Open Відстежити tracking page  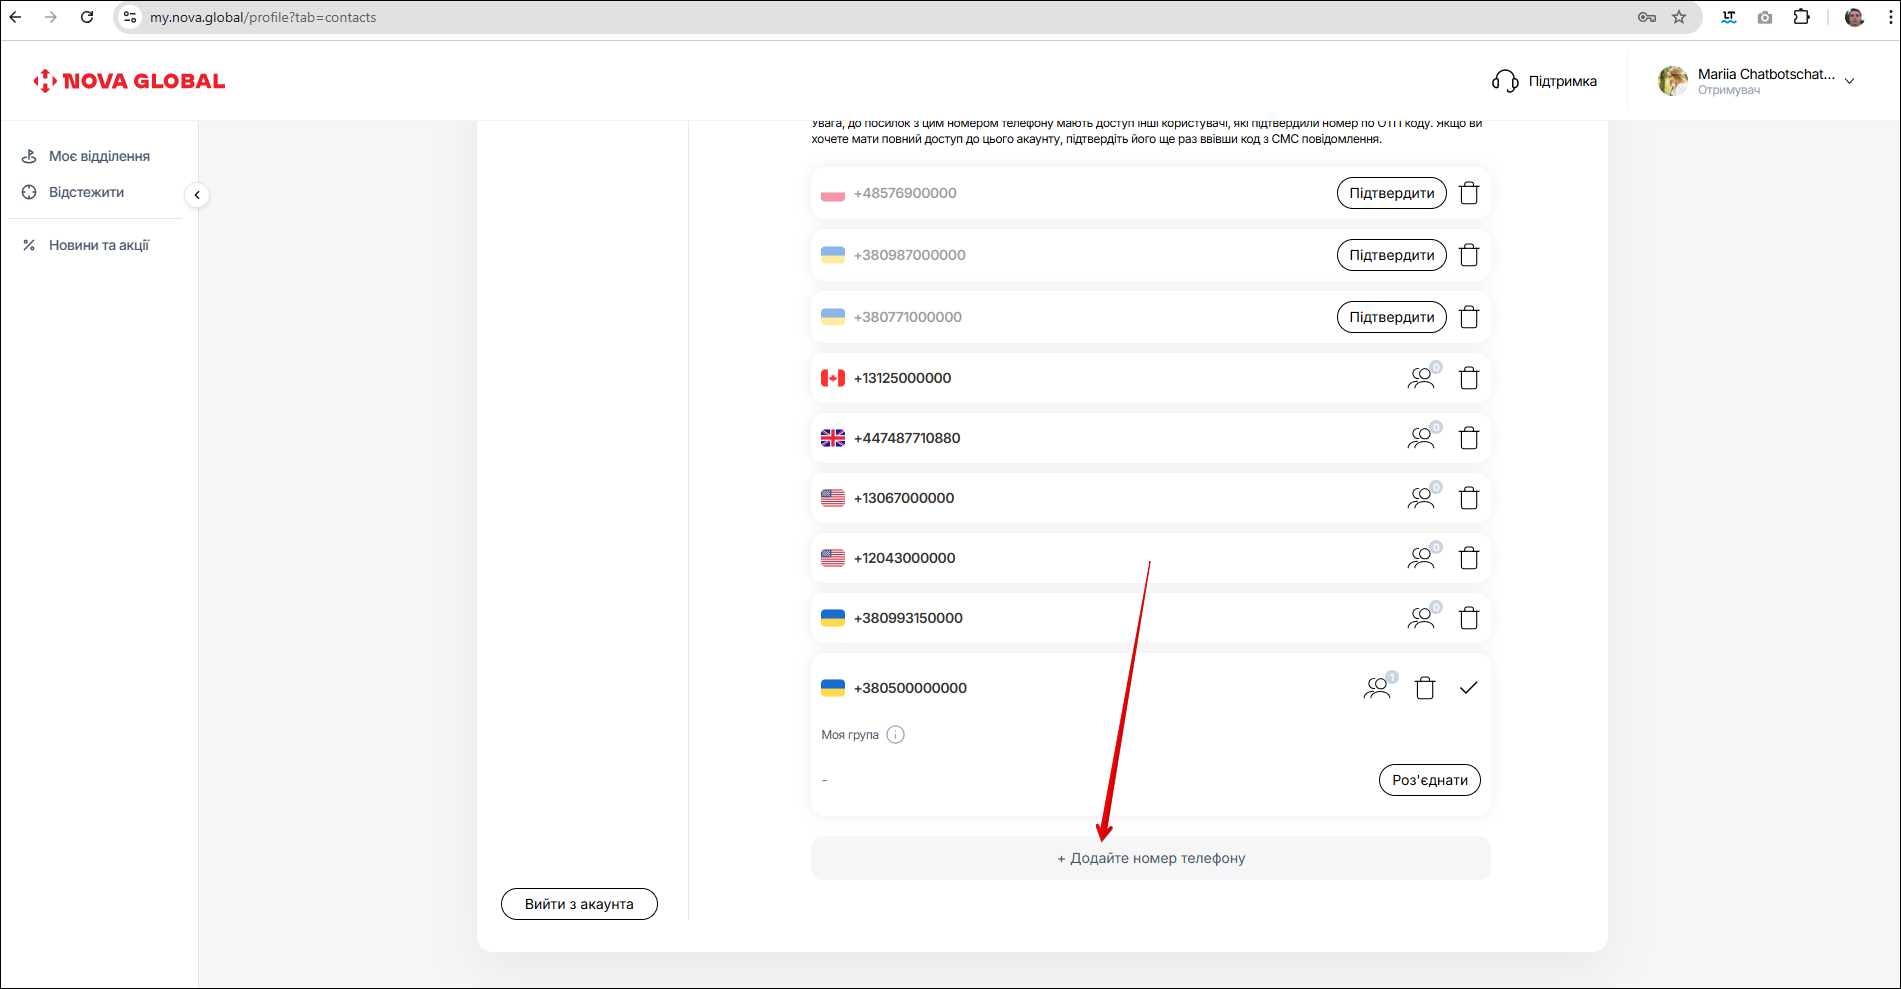point(86,192)
